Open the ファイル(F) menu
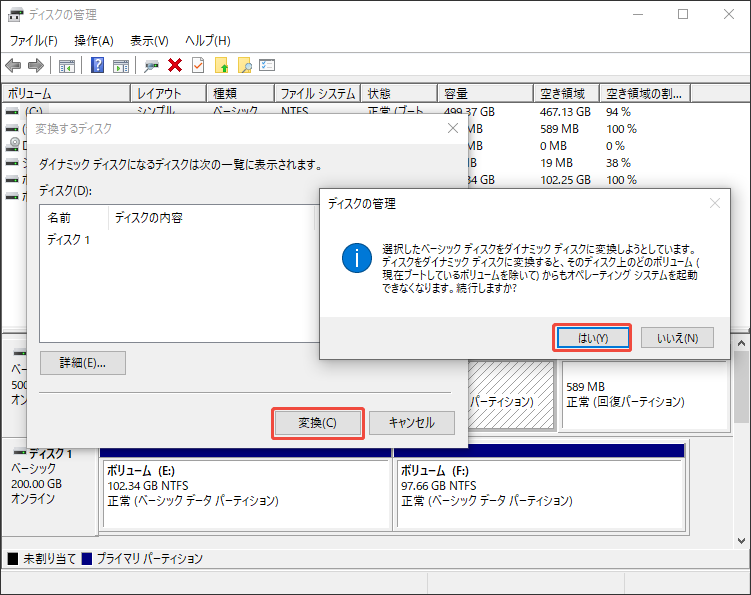The width and height of the screenshot is (751, 595). [34, 41]
